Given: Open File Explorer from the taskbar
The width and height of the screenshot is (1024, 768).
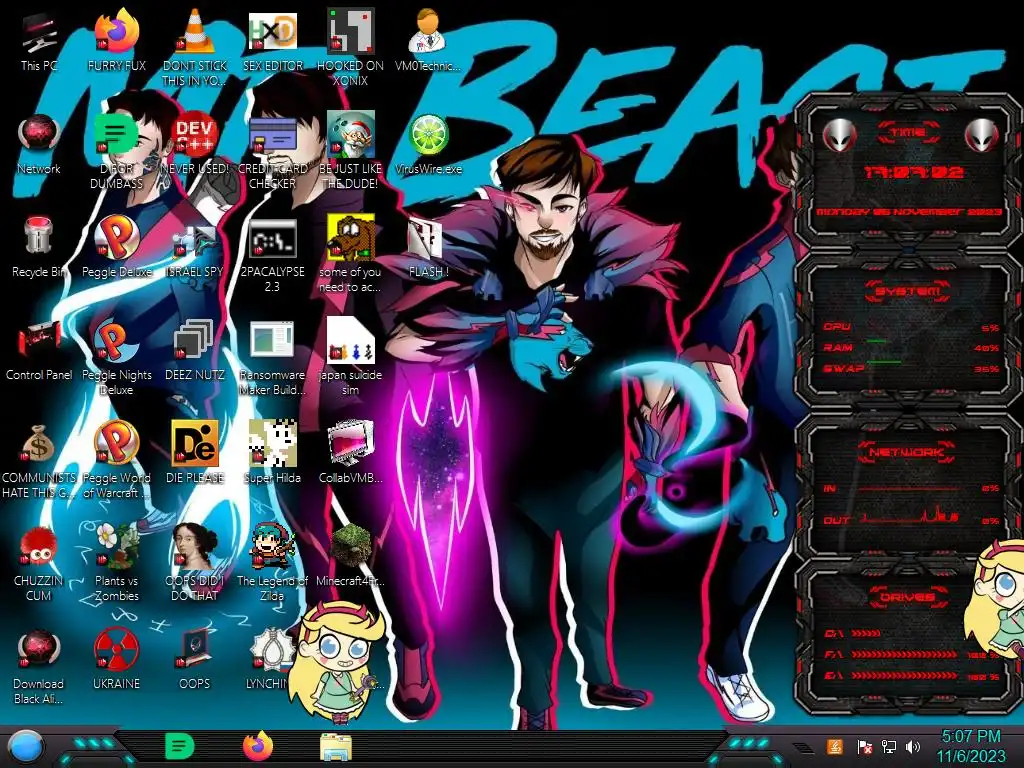Looking at the screenshot, I should tap(336, 748).
